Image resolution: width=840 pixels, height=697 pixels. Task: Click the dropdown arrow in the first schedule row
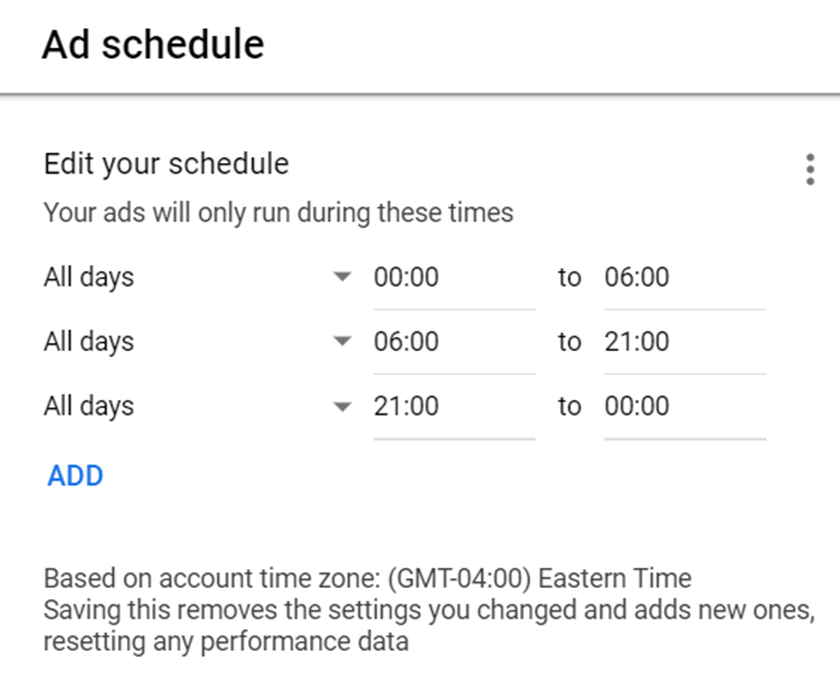pos(343,277)
